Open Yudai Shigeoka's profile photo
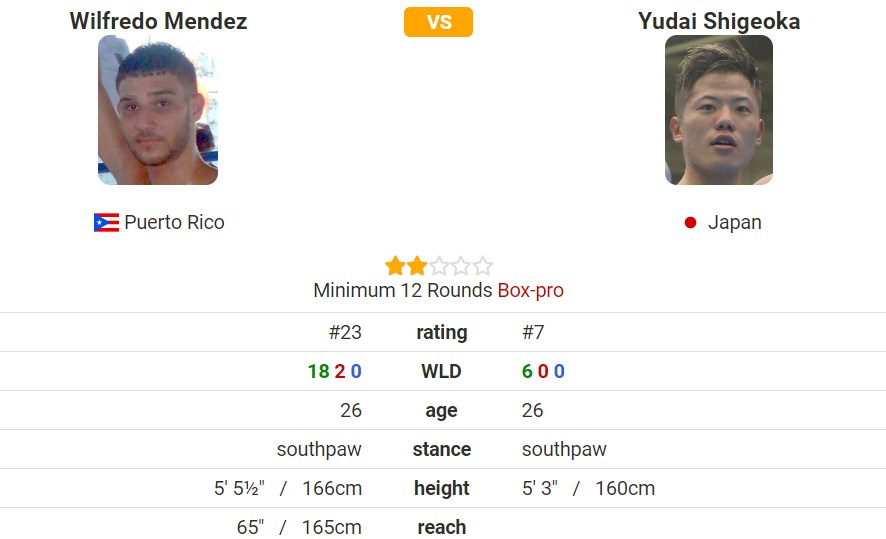The height and width of the screenshot is (539, 886). (x=719, y=110)
